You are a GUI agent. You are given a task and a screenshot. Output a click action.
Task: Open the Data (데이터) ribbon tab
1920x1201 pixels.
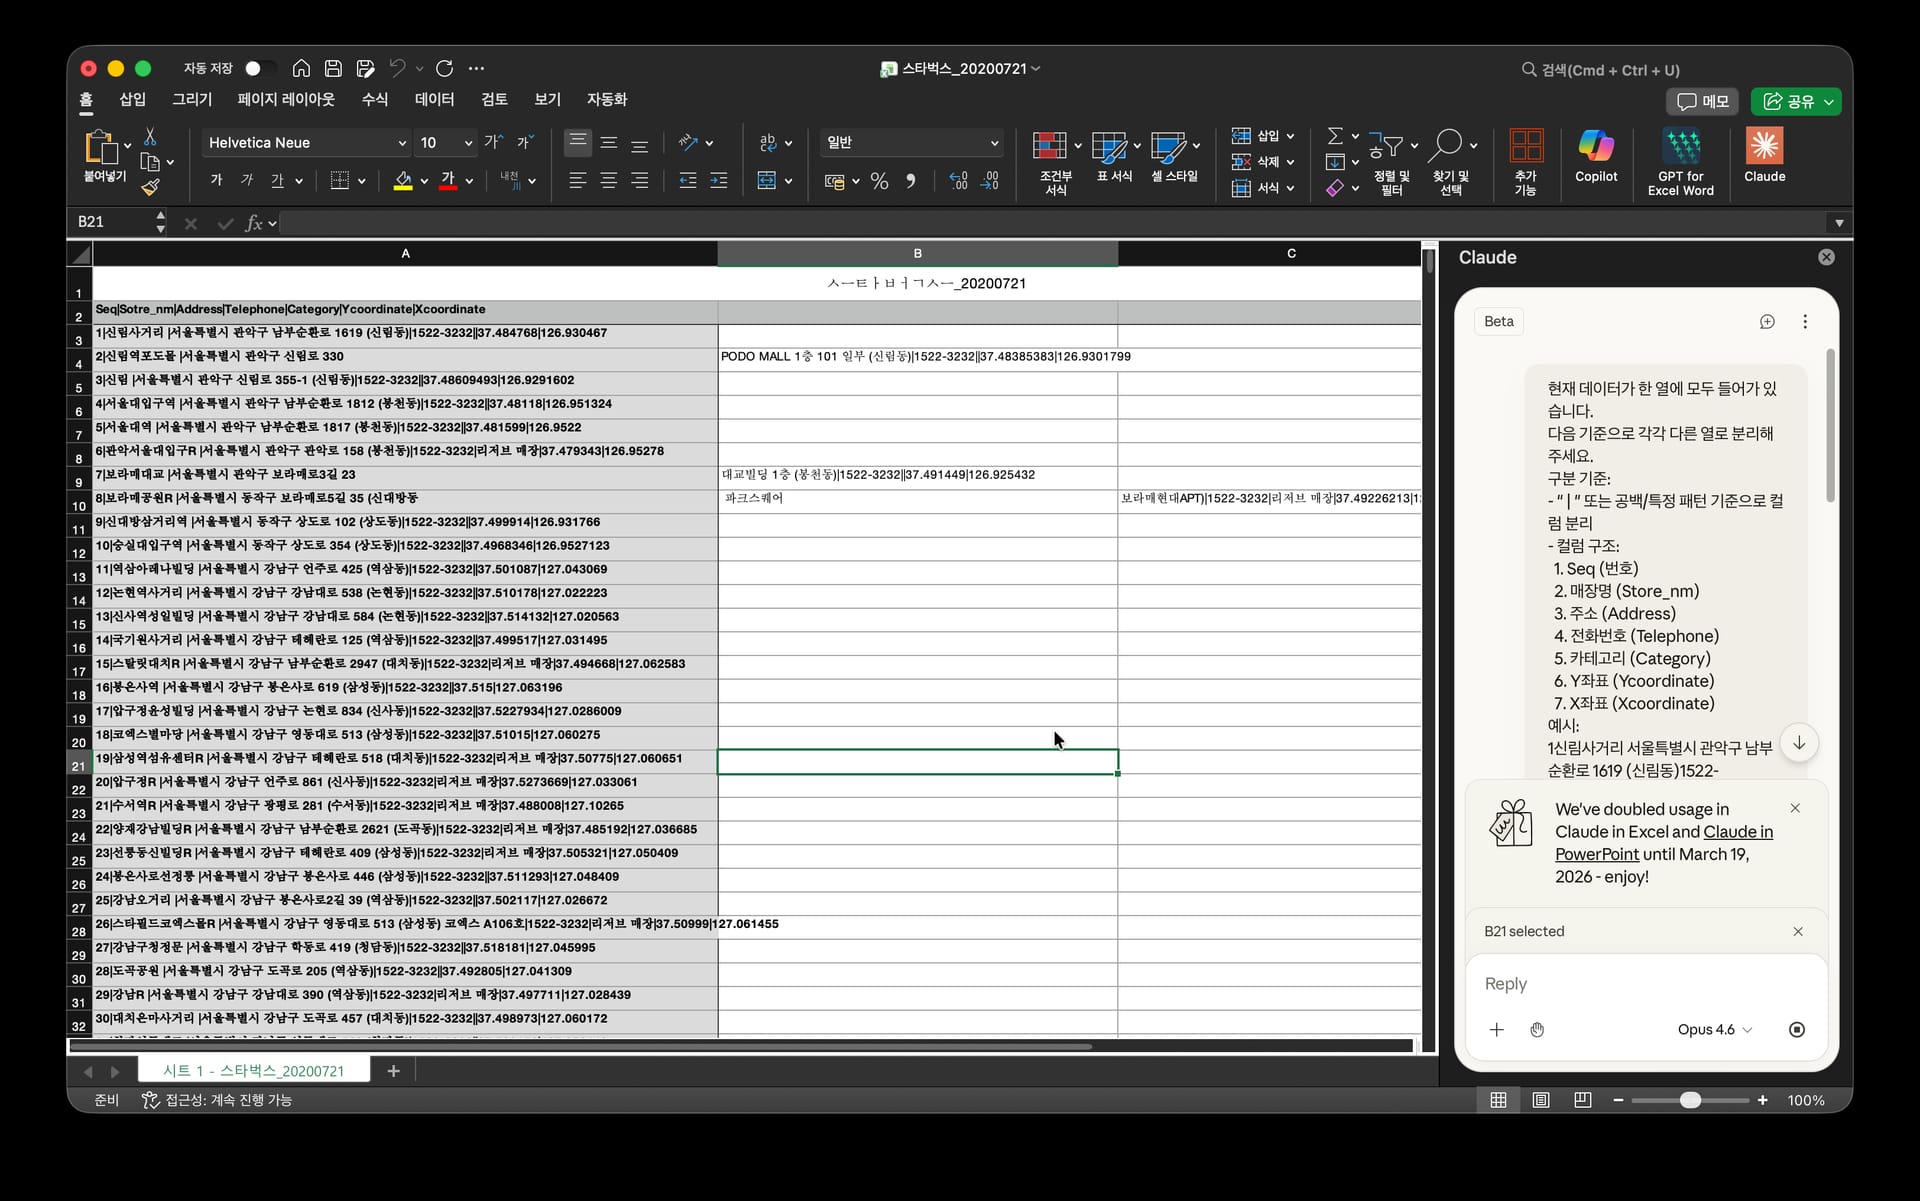coord(434,99)
